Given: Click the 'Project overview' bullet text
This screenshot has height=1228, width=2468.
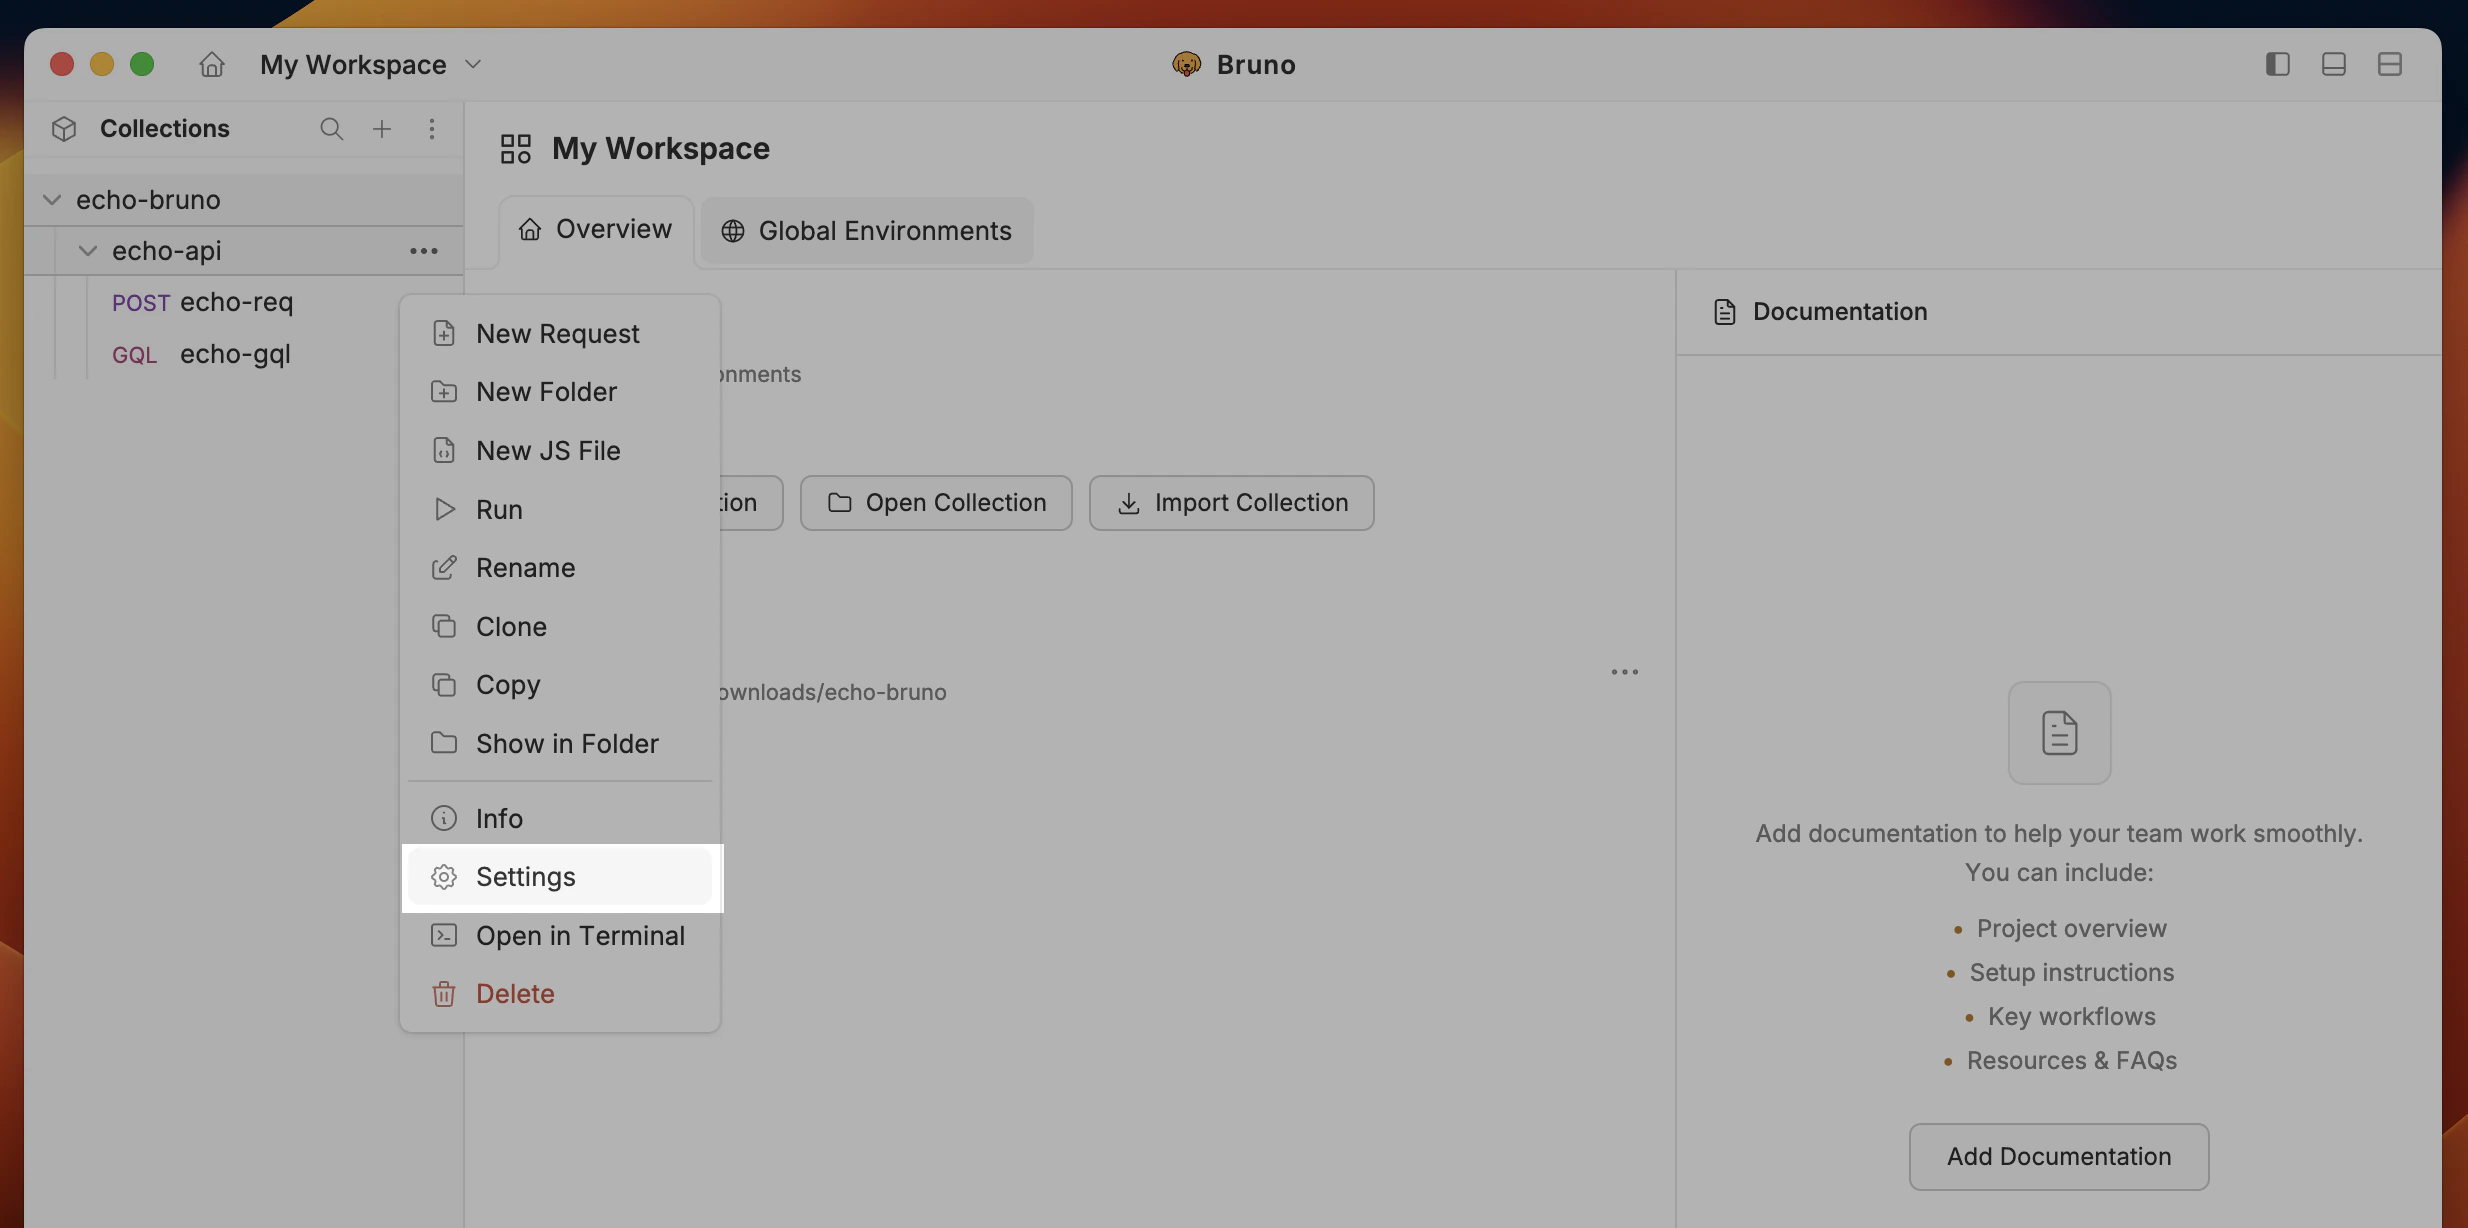Looking at the screenshot, I should pos(2072,929).
